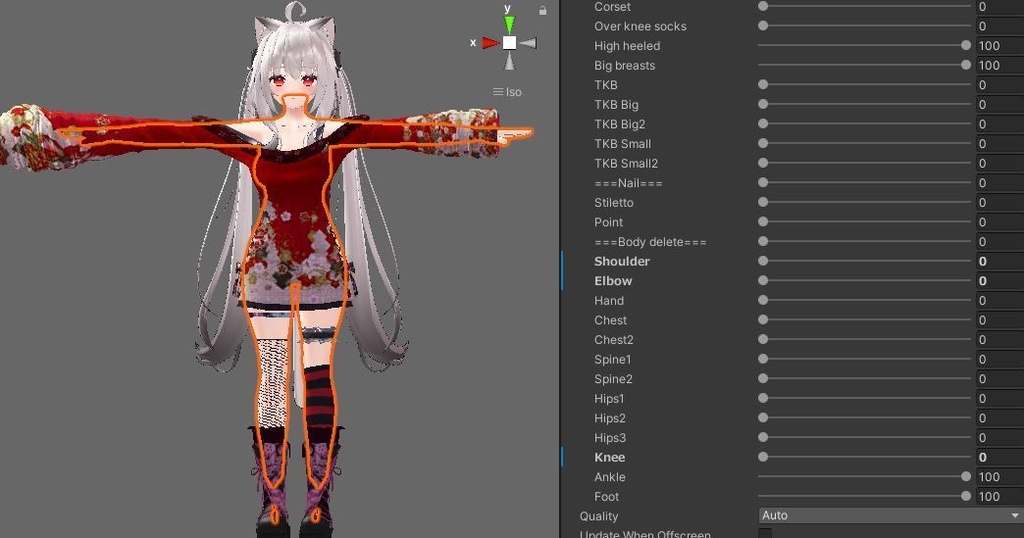Select the bold 'Shoulder' label

coord(622,261)
